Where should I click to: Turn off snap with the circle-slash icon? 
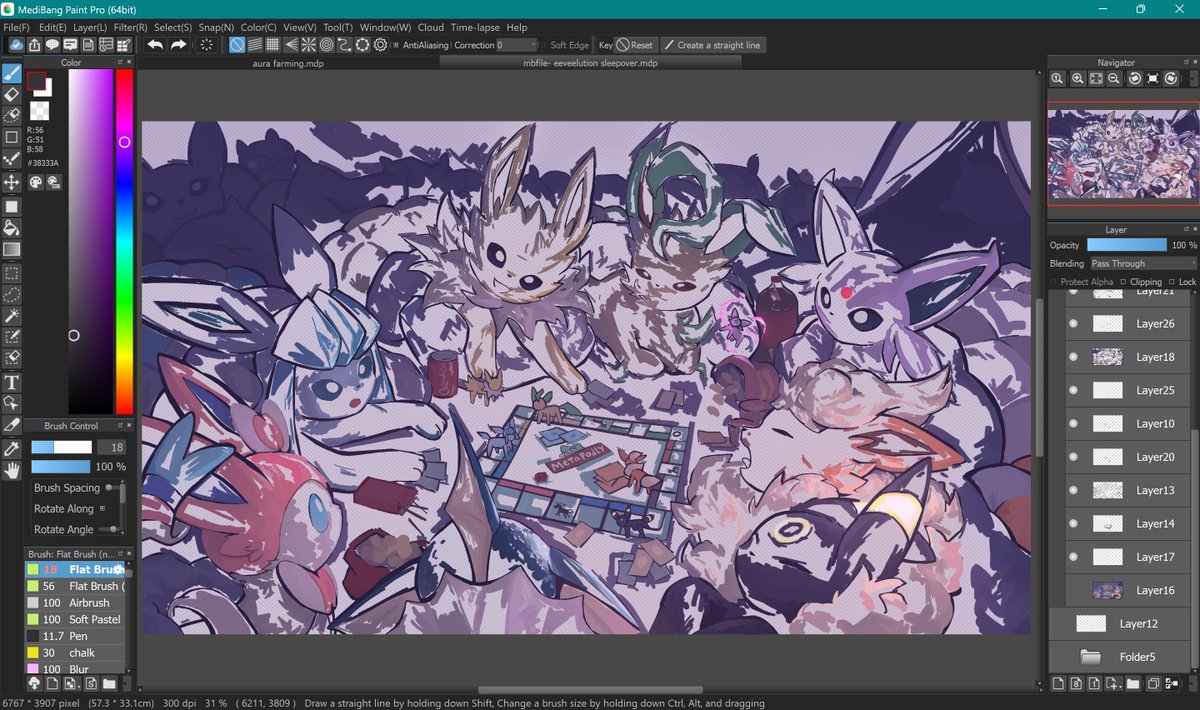(237, 45)
